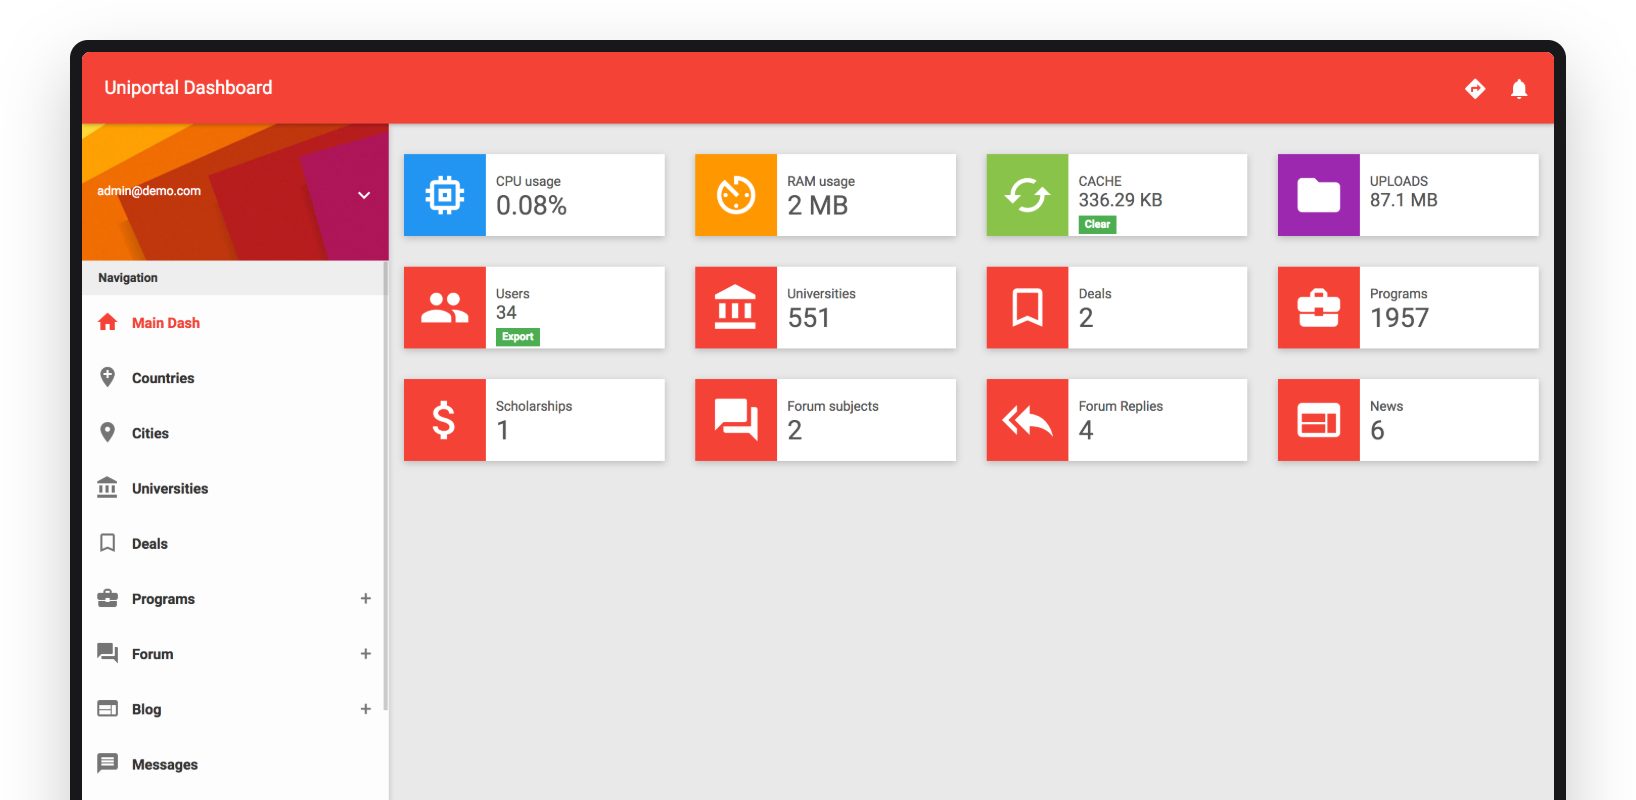Open Messages in the sidebar
Viewport: 1636px width, 800px height.
[x=233, y=764]
